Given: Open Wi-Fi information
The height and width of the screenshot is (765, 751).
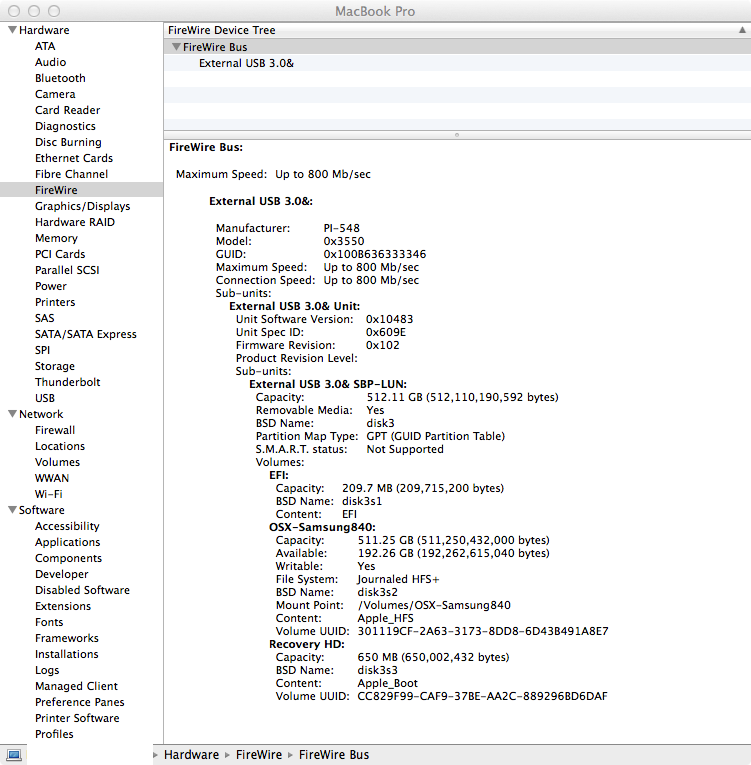Looking at the screenshot, I should 48,494.
